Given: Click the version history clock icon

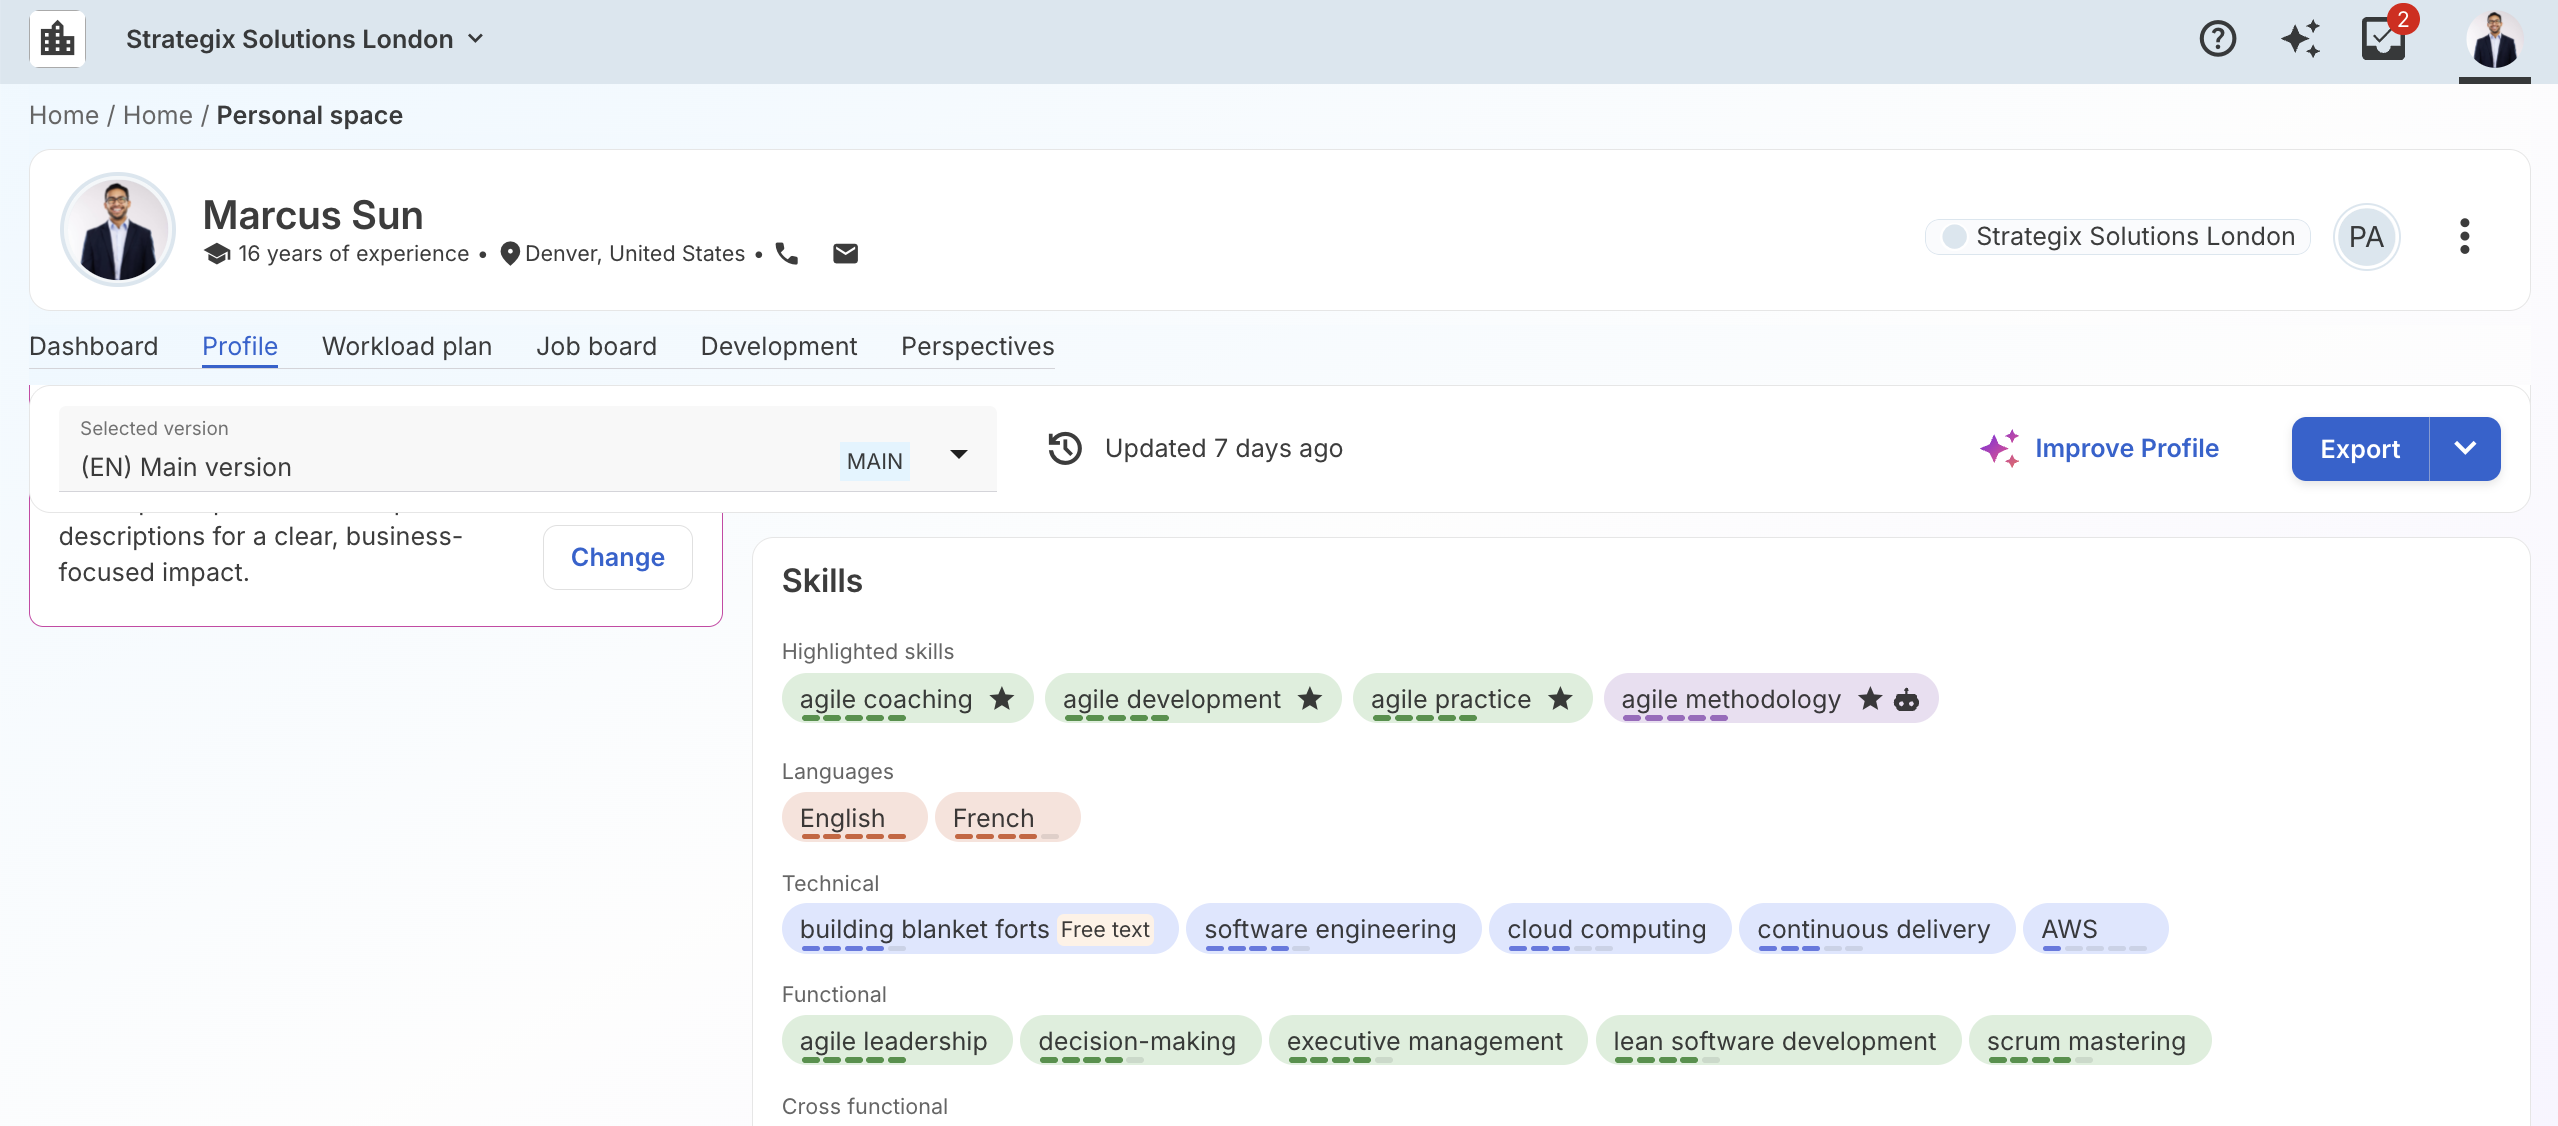Looking at the screenshot, I should 1065,449.
